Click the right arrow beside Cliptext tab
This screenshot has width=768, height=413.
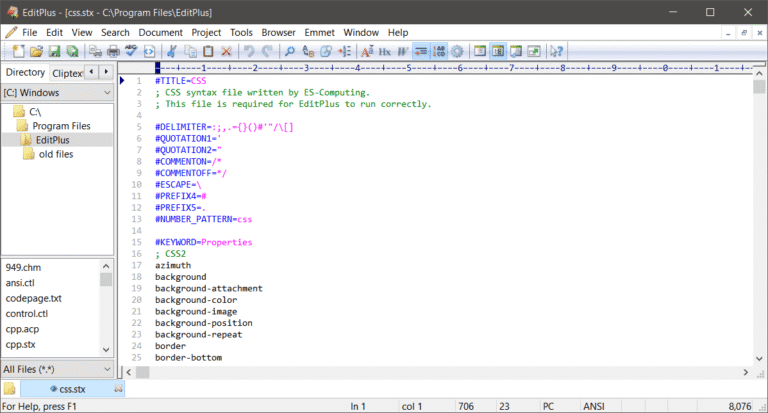click(106, 72)
